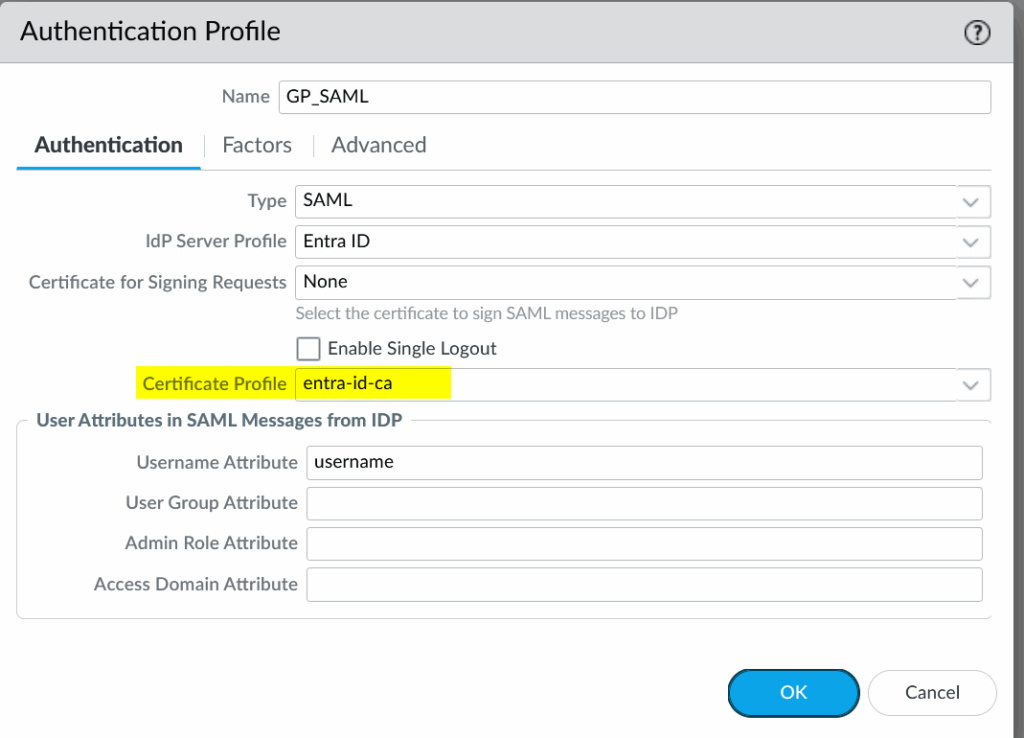
Task: Enable the Single Logout checkbox
Action: pyautogui.click(x=309, y=349)
